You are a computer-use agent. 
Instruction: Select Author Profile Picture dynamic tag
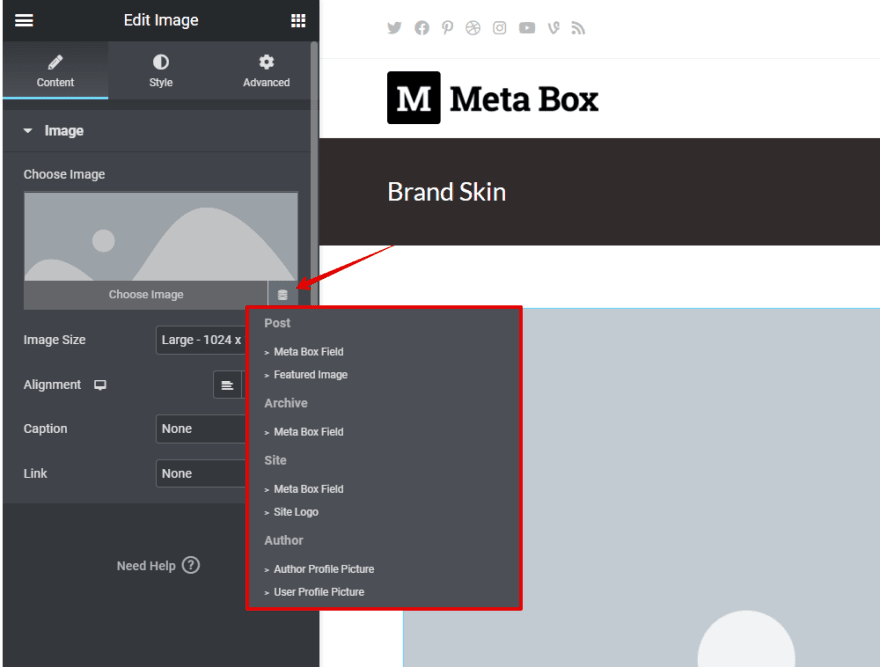(324, 569)
